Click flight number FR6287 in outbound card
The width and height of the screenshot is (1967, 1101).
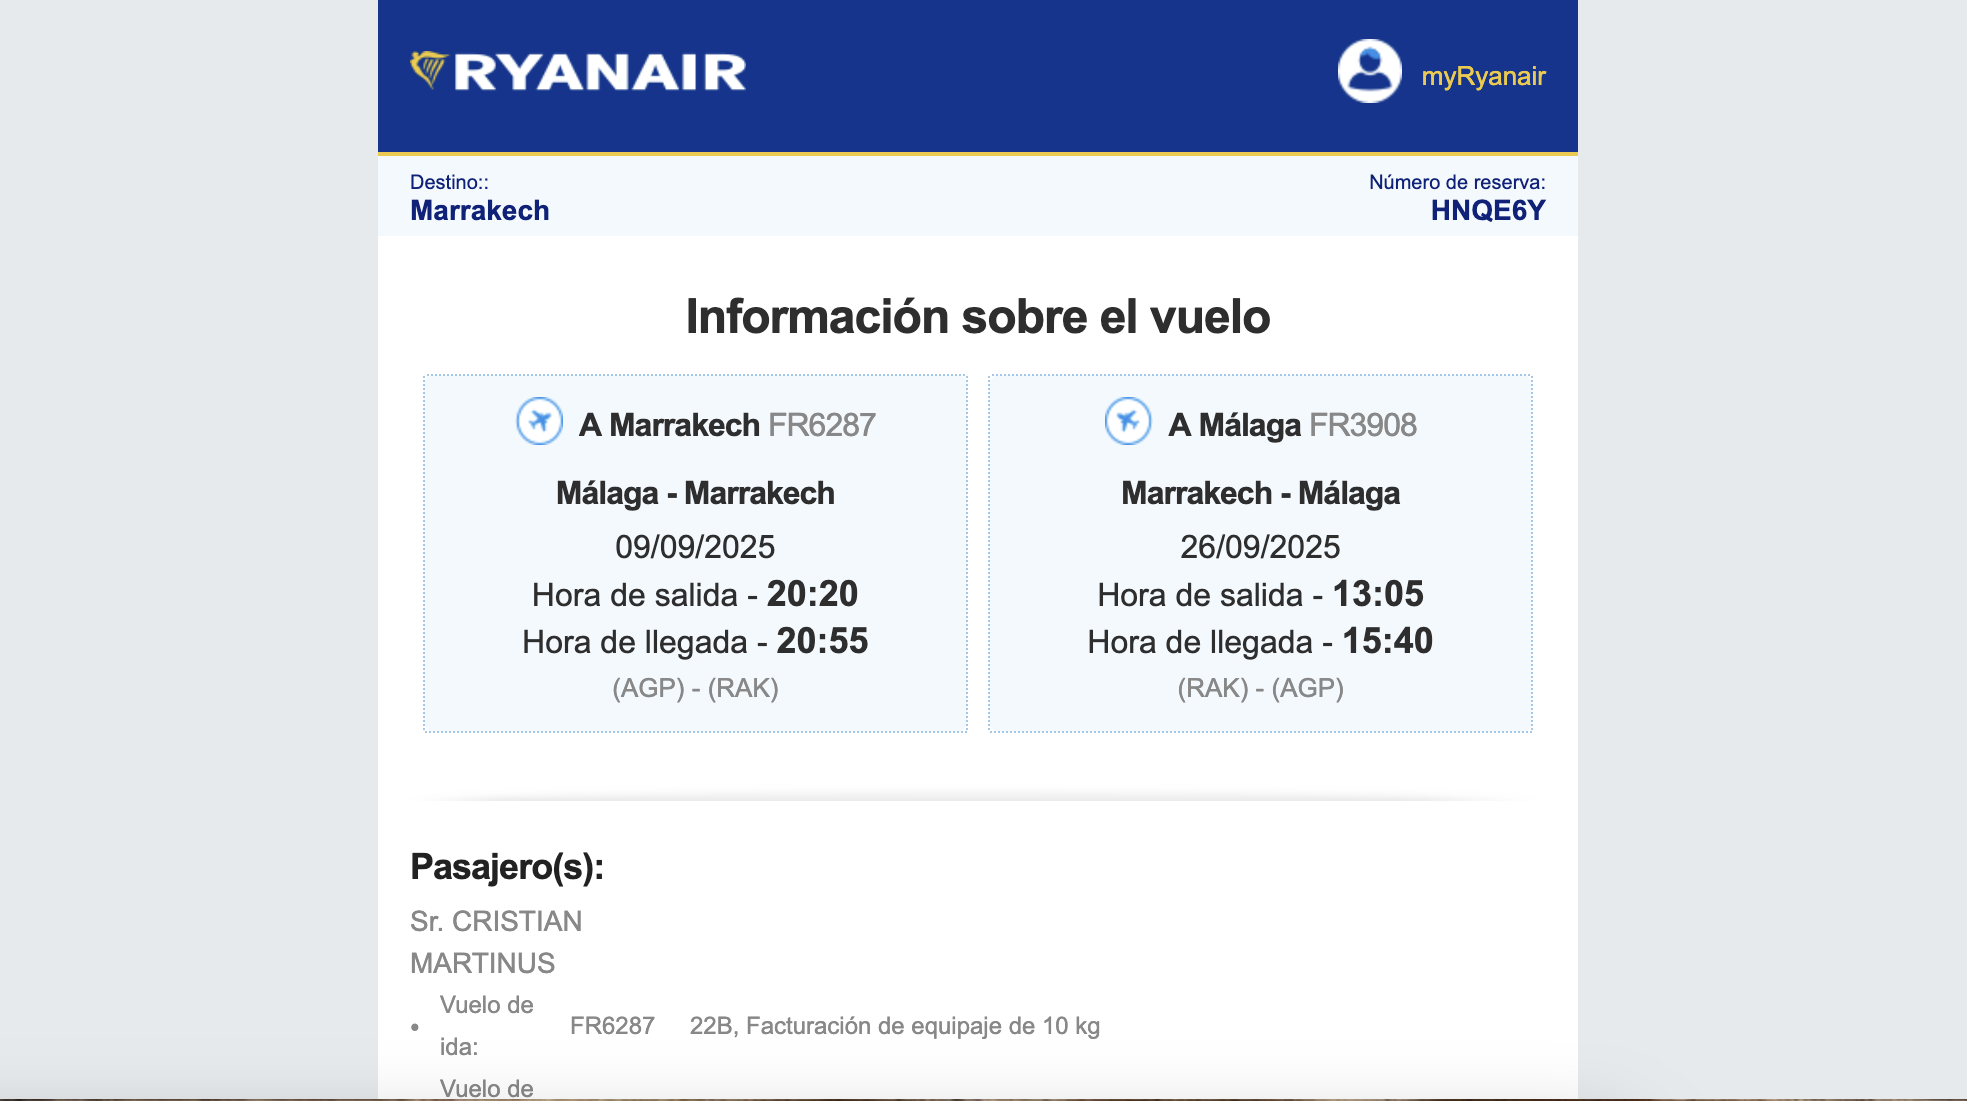pos(821,425)
